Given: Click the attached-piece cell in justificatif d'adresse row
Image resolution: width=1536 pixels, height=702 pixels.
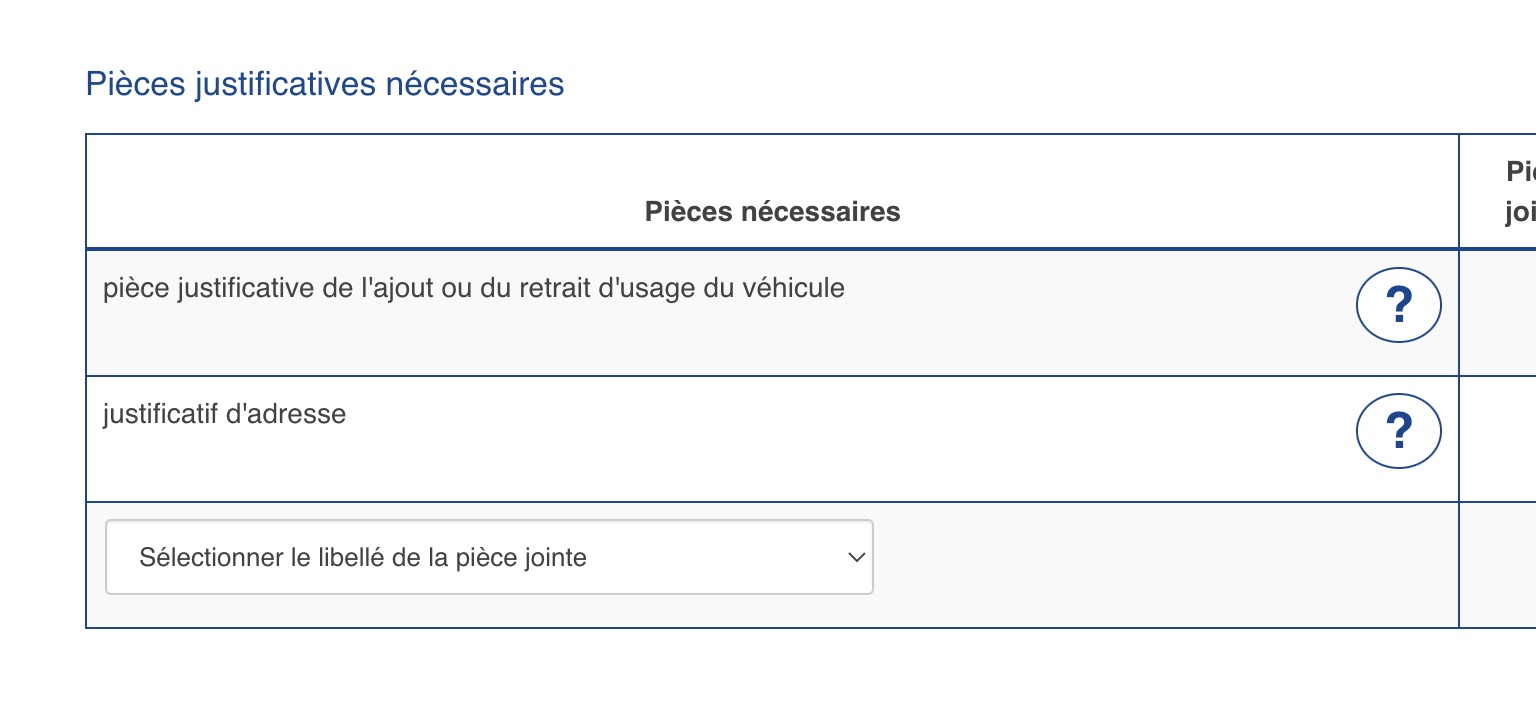Looking at the screenshot, I should [x=1498, y=438].
